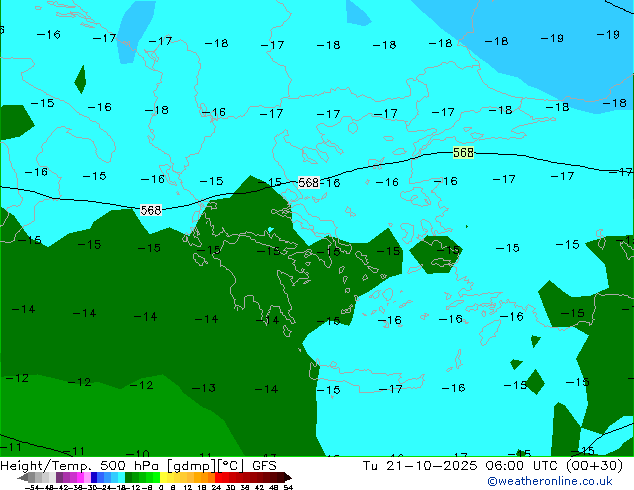The image size is (634, 490).
Task: Click the 568 label on the western contour
Action: pyautogui.click(x=151, y=210)
